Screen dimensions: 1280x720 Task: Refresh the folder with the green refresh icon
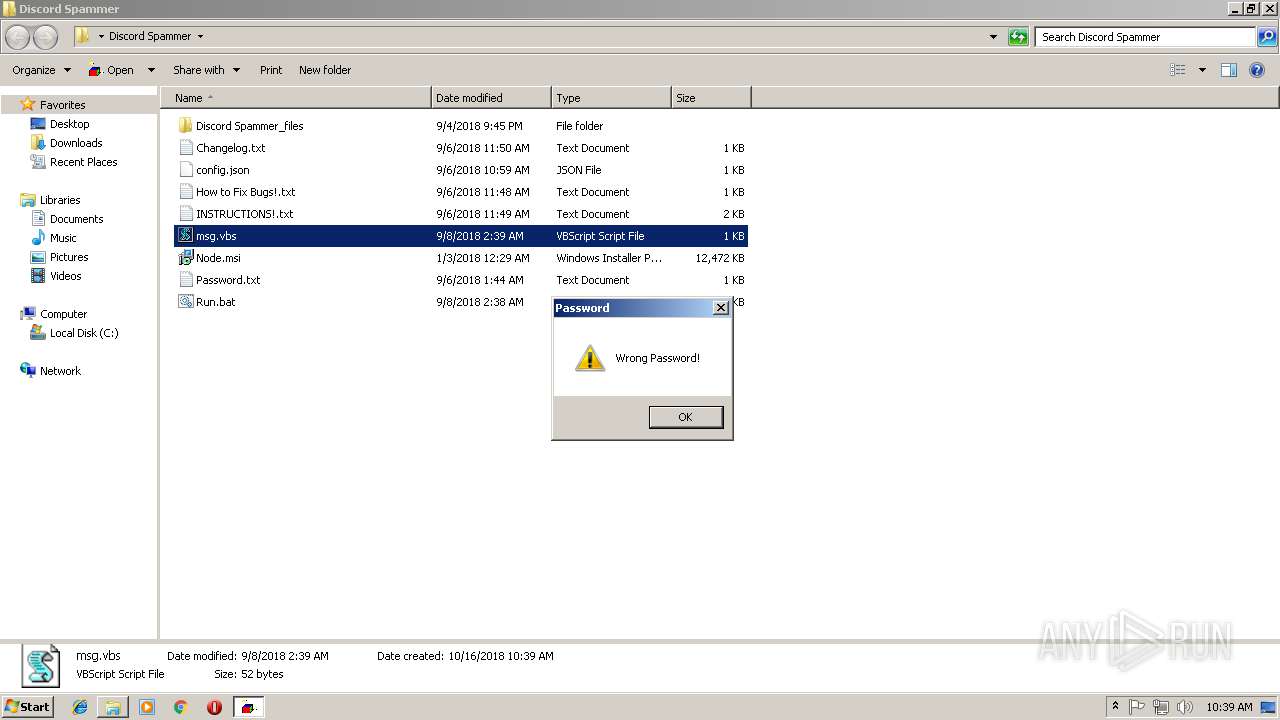[x=1018, y=37]
